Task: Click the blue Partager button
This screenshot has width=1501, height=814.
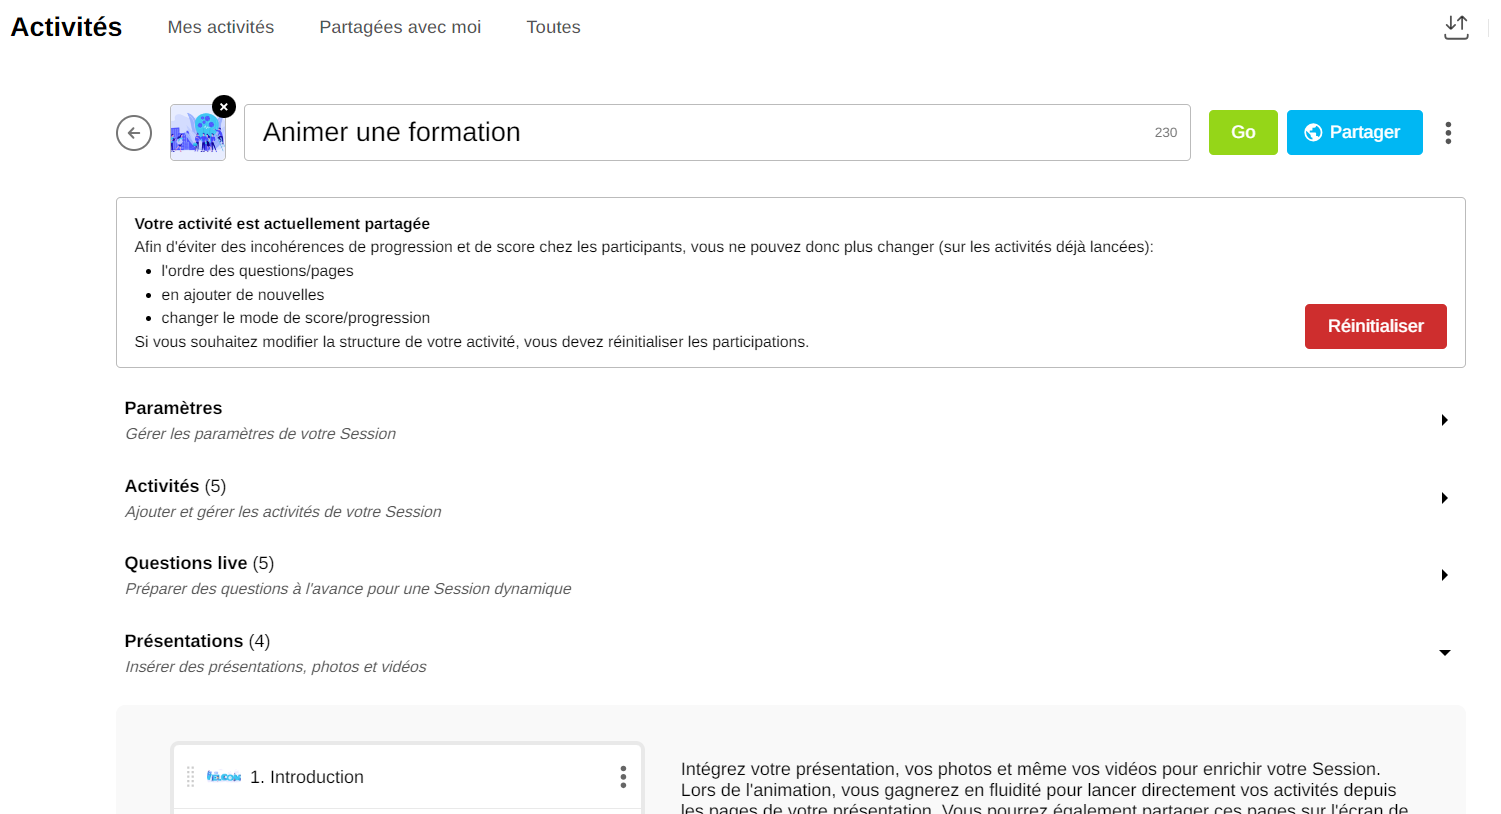Action: pyautogui.click(x=1354, y=132)
